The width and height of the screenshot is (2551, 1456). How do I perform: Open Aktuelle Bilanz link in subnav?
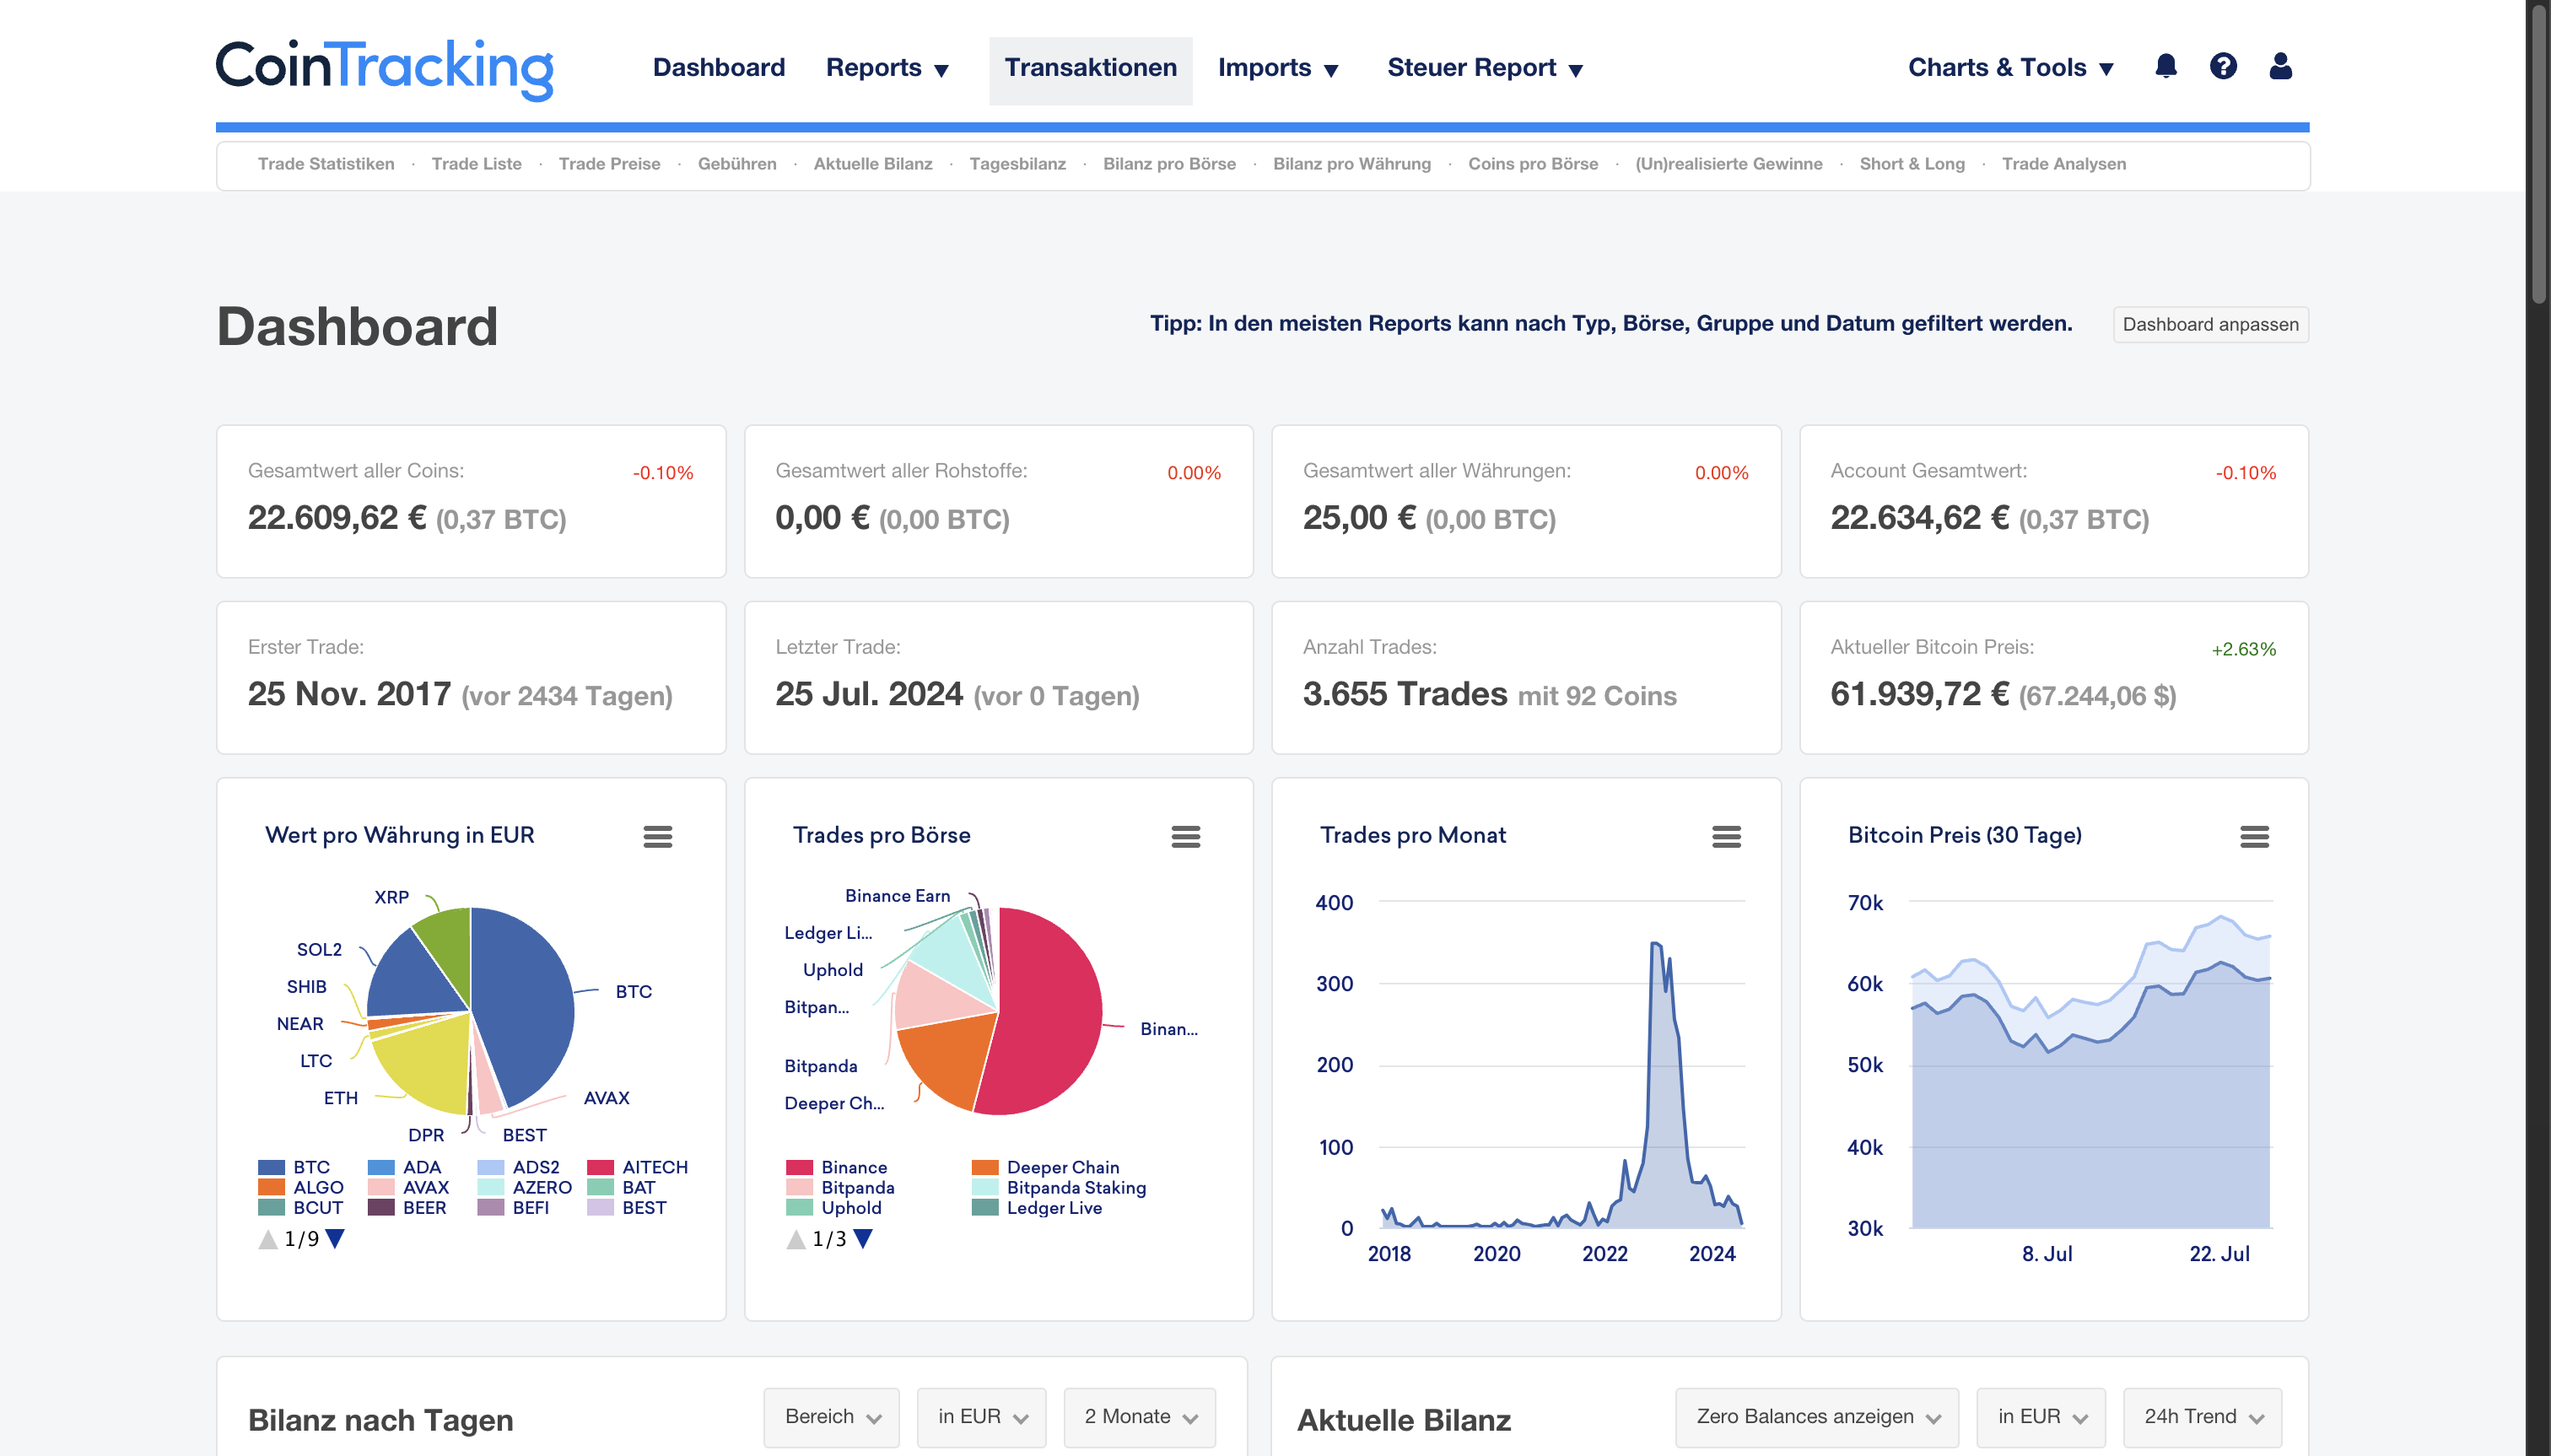click(873, 164)
